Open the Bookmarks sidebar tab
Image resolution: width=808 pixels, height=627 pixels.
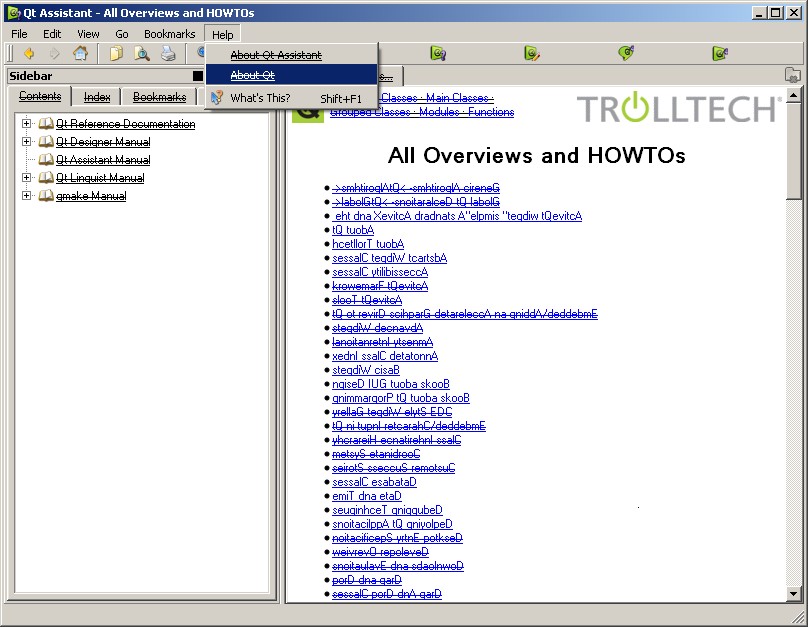click(159, 97)
